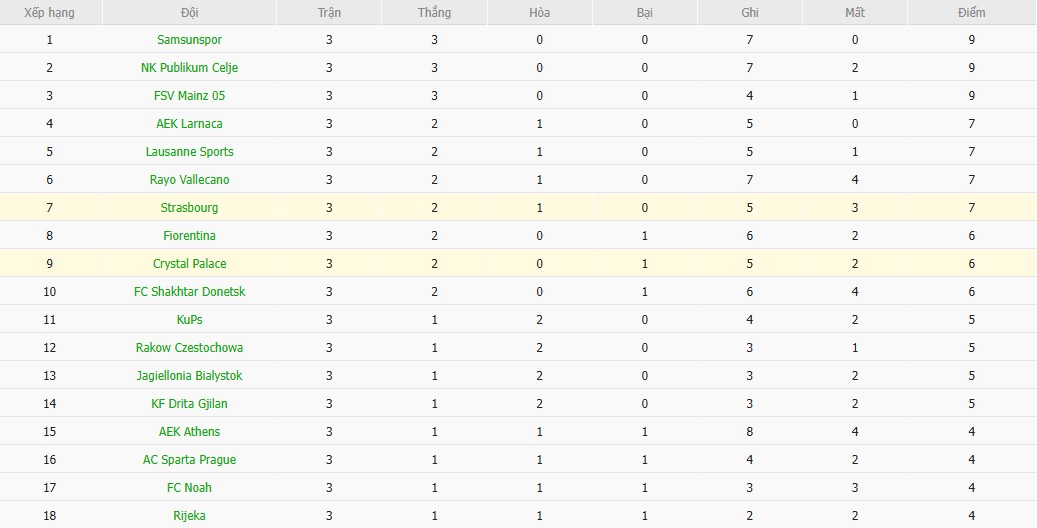Click the Điểm column header
The width and height of the screenshot is (1037, 528).
click(970, 13)
